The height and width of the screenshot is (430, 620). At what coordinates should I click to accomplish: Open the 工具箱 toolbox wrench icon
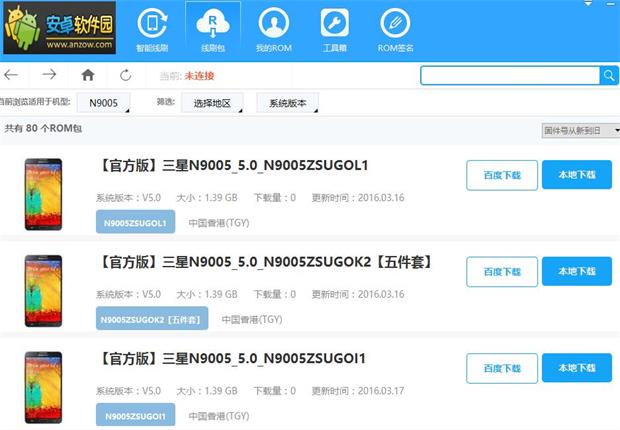click(x=335, y=30)
